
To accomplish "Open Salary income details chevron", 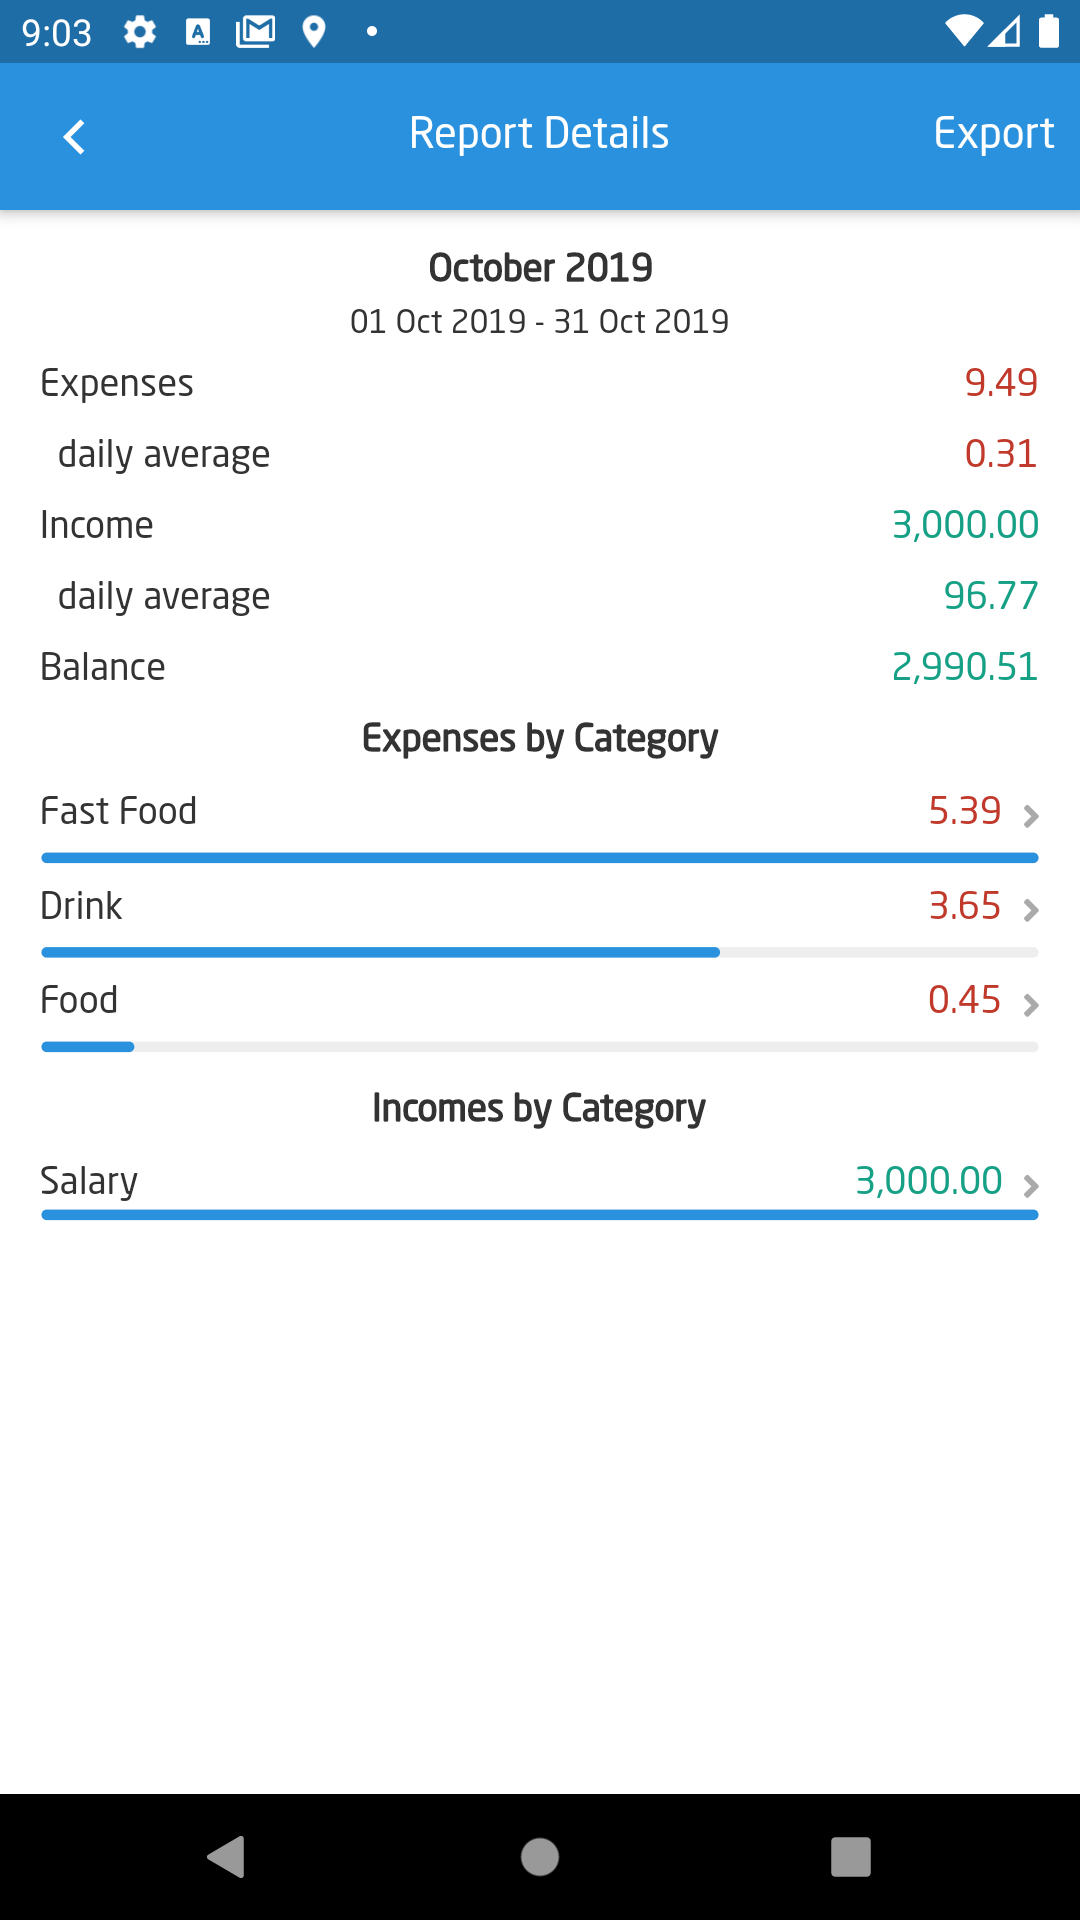I will point(1031,1186).
